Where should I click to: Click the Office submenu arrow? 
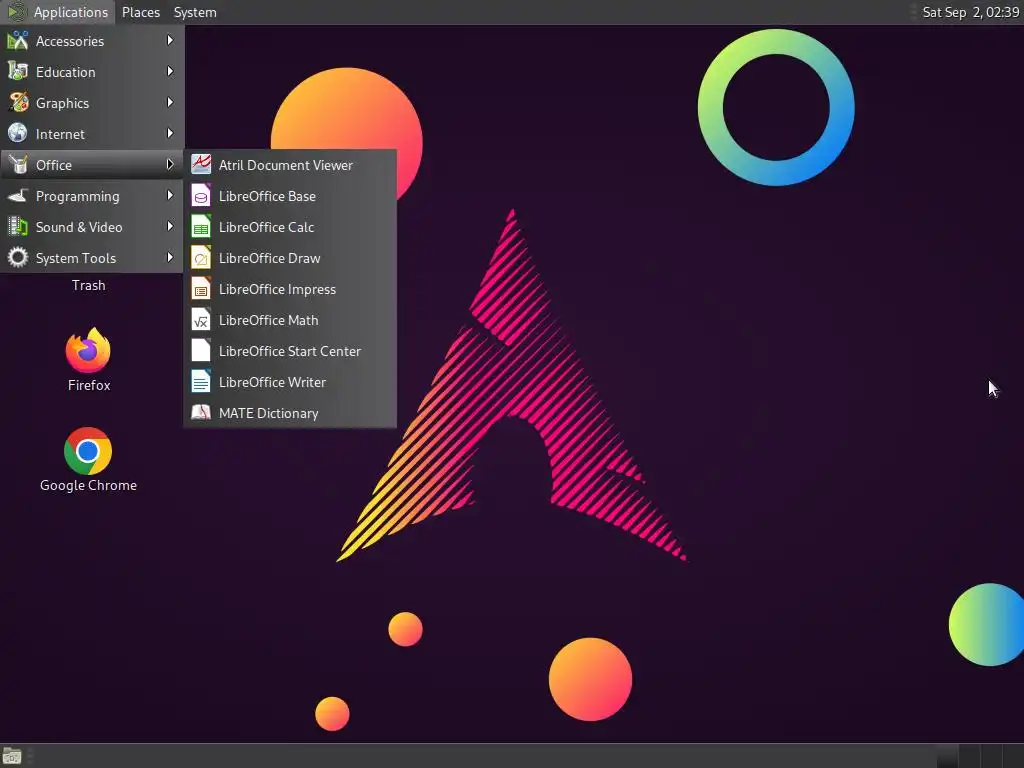click(170, 165)
